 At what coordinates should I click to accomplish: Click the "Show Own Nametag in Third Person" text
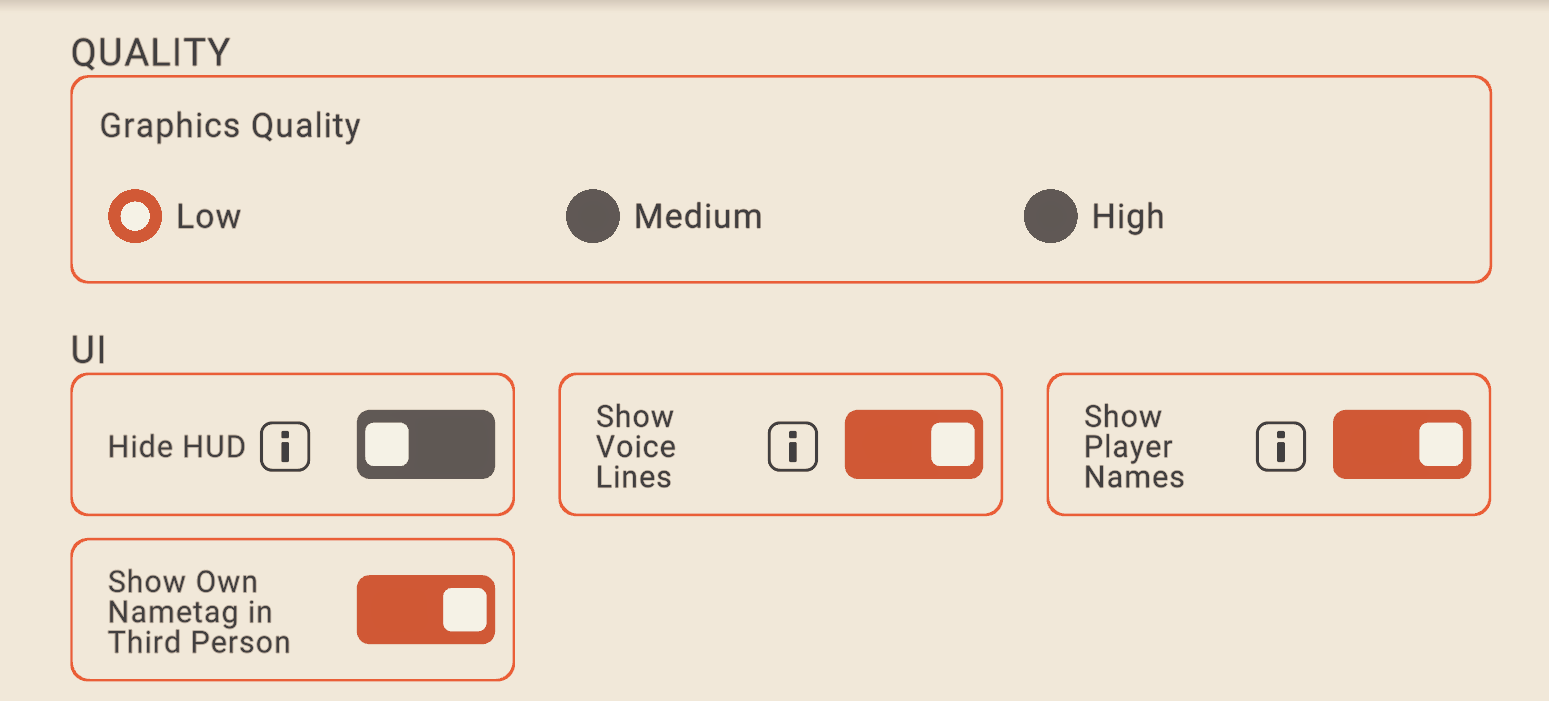[199, 612]
